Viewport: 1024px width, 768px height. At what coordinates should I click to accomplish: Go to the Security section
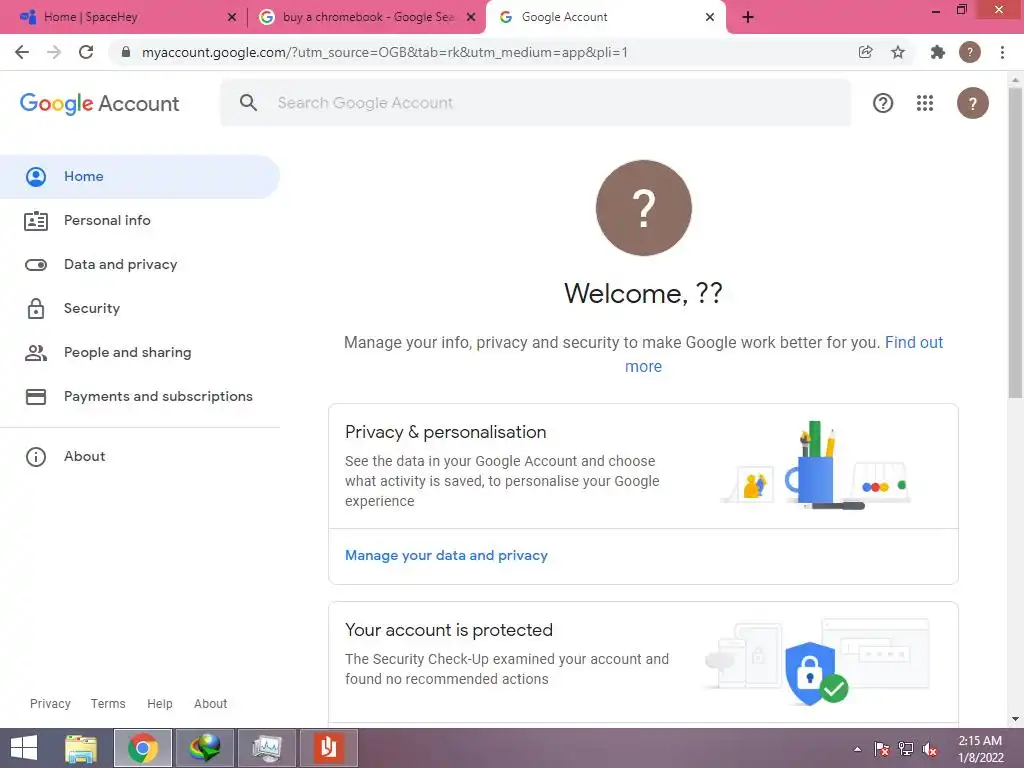point(140,308)
